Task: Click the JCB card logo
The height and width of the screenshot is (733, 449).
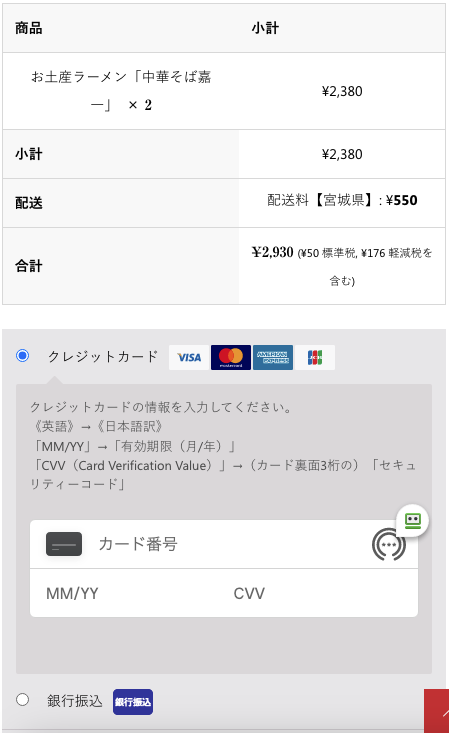Action: pyautogui.click(x=315, y=358)
